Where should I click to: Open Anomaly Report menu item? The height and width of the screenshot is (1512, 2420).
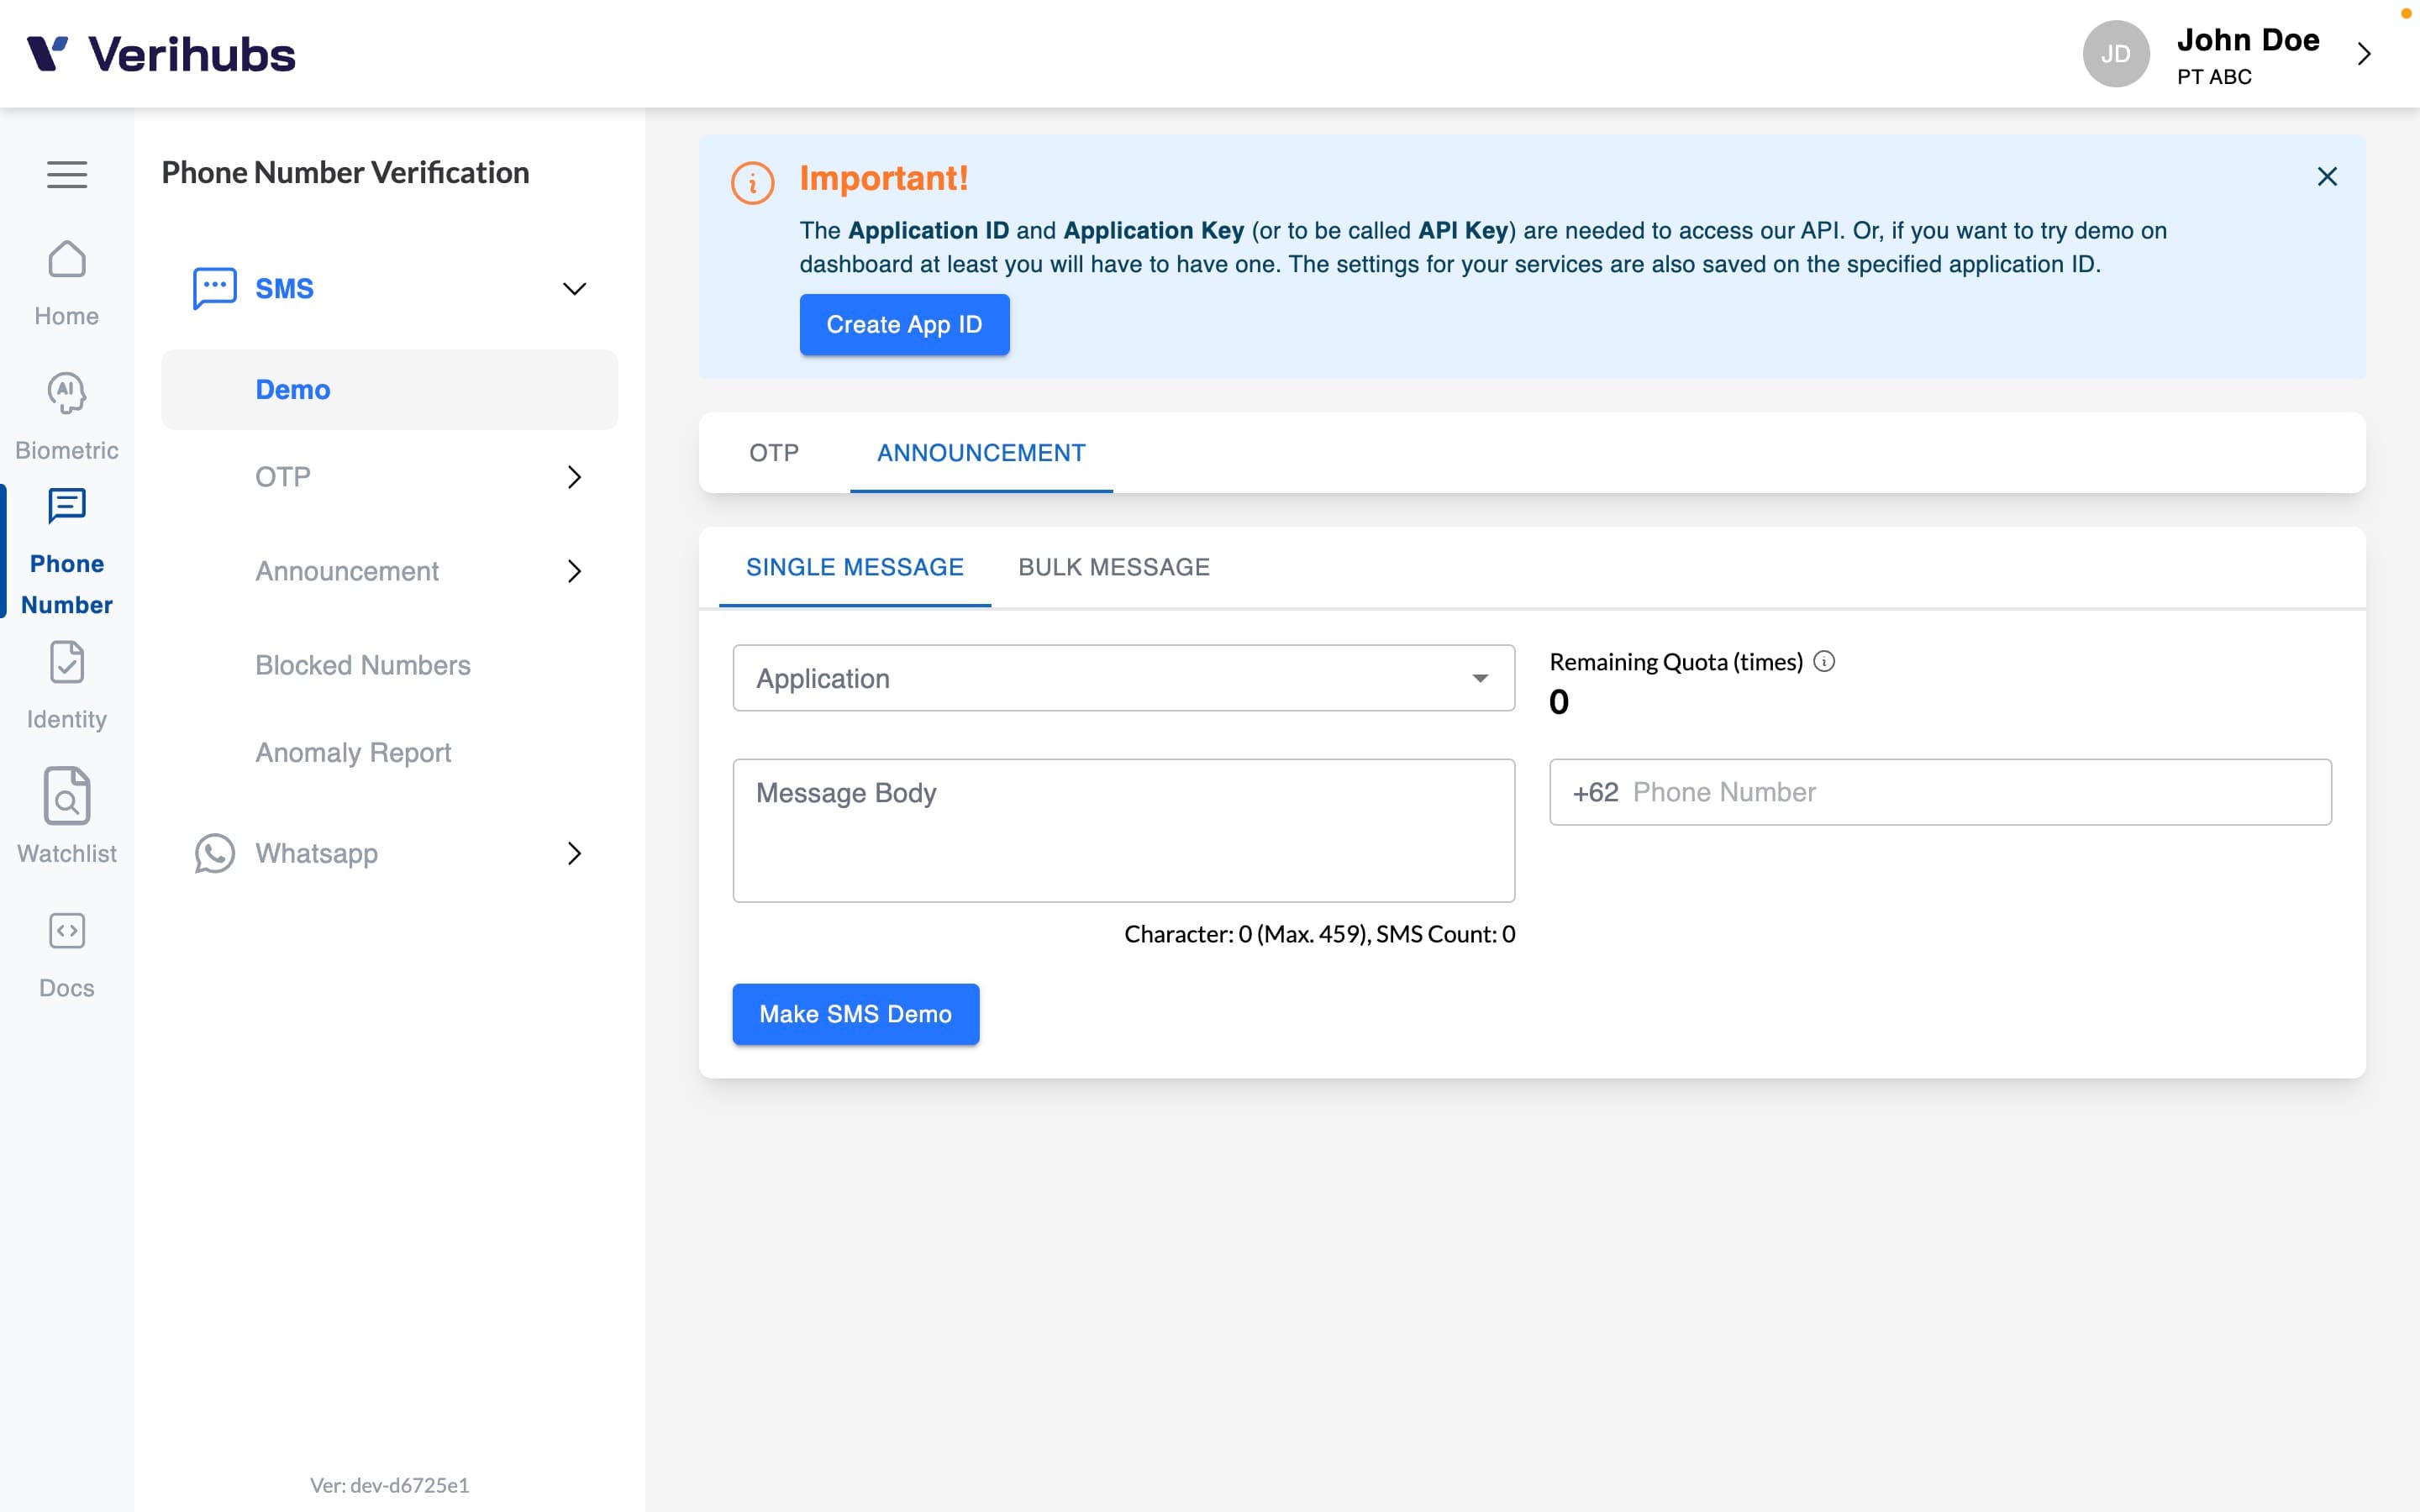(x=353, y=752)
